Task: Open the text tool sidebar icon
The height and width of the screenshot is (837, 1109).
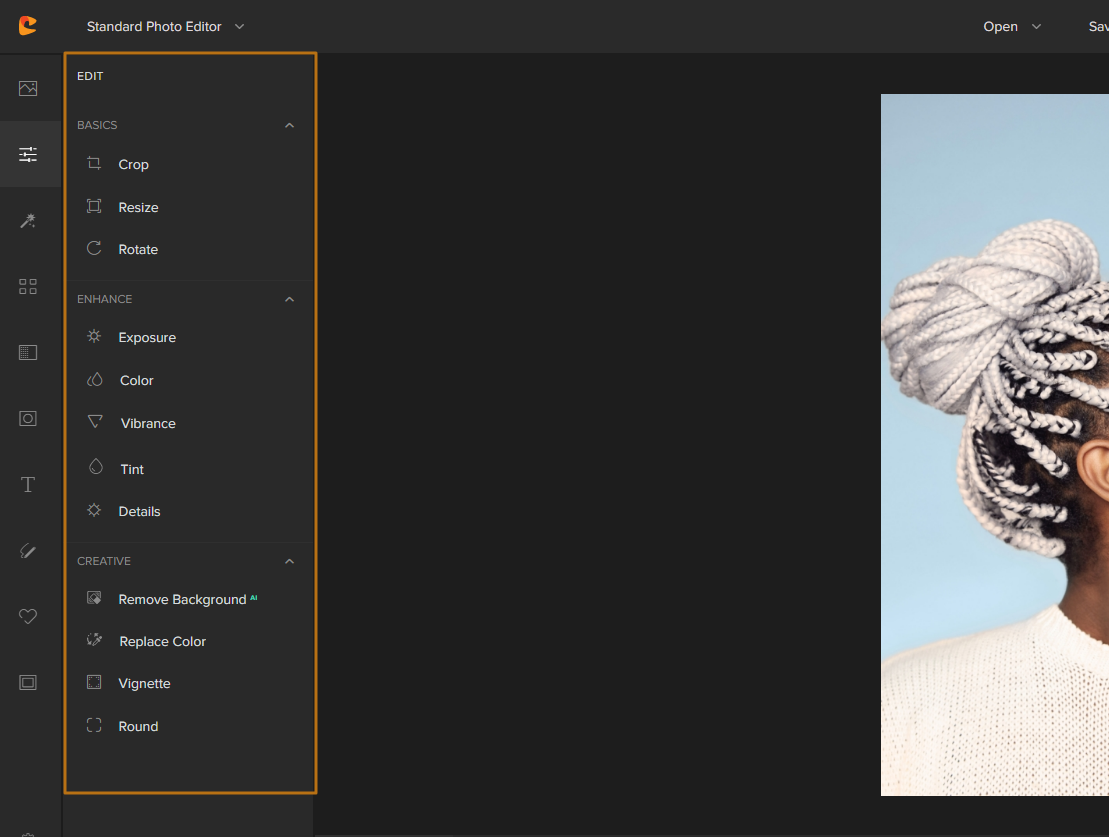Action: (28, 485)
